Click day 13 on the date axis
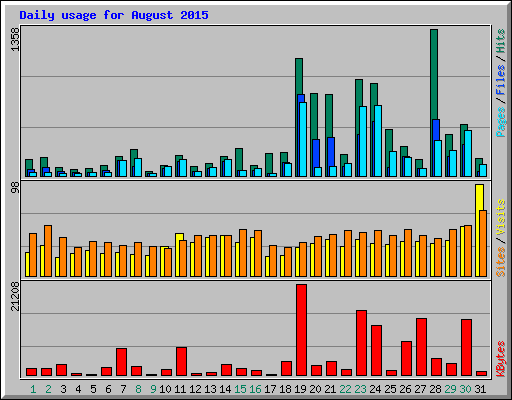Viewport: 512px width, 400px height. pyautogui.click(x=210, y=389)
